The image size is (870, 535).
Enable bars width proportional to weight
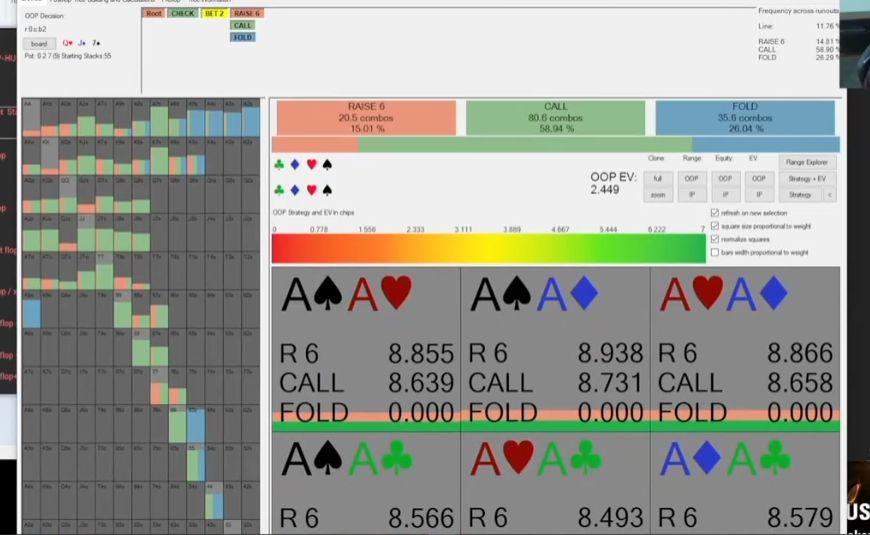(x=715, y=253)
